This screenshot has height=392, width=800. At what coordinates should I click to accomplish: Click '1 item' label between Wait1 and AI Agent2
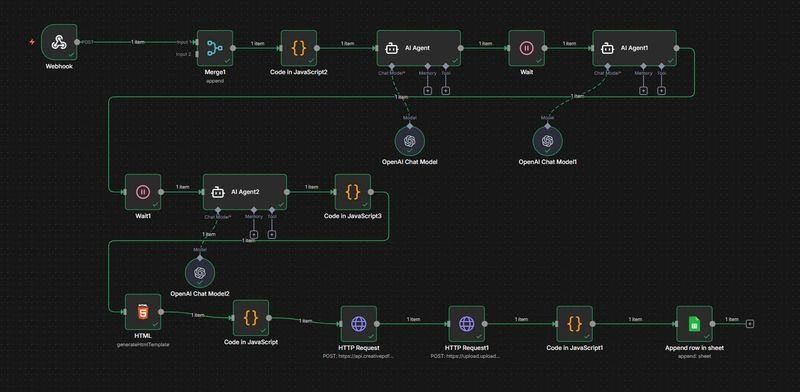[x=182, y=187]
